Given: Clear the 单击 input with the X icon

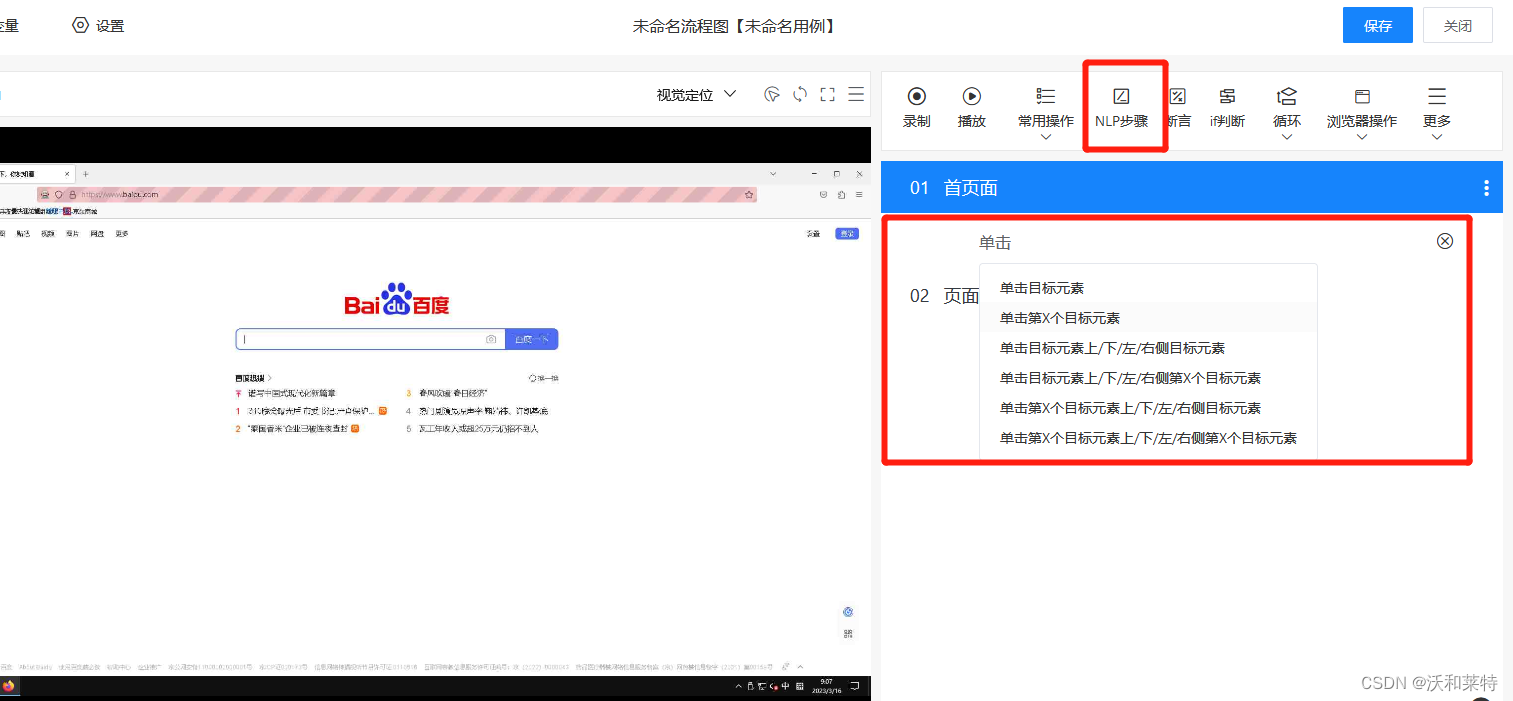Looking at the screenshot, I should pos(1445,241).
